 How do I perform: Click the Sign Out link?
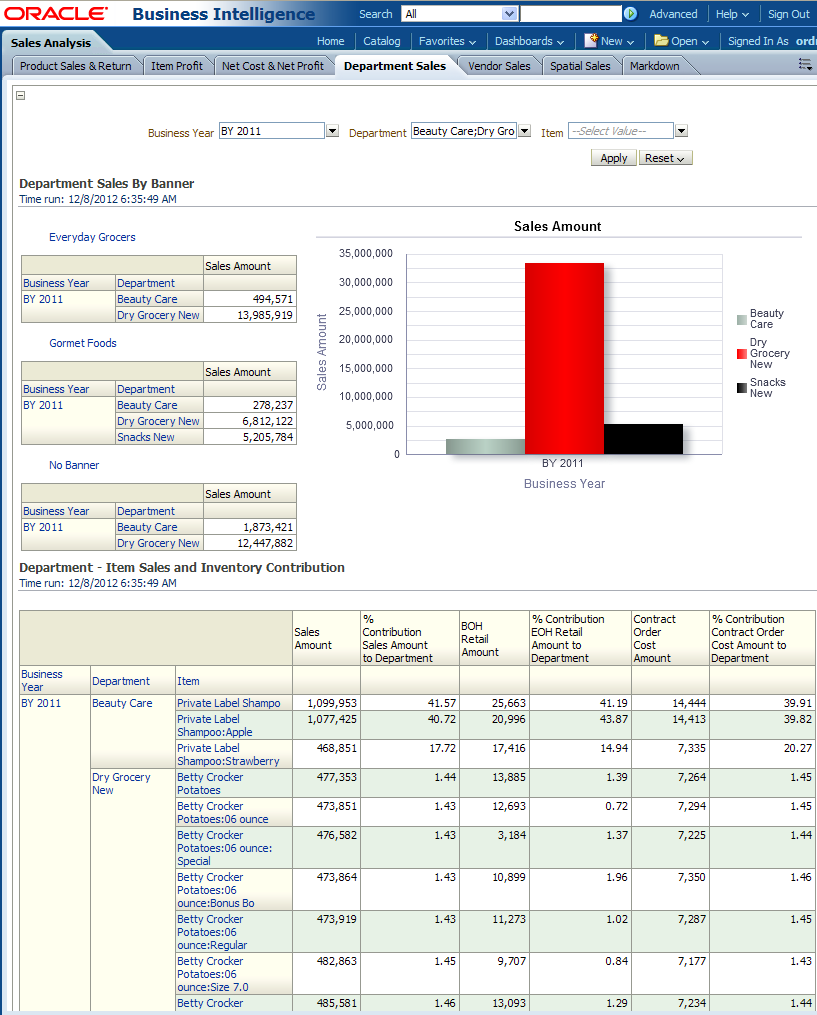(788, 14)
